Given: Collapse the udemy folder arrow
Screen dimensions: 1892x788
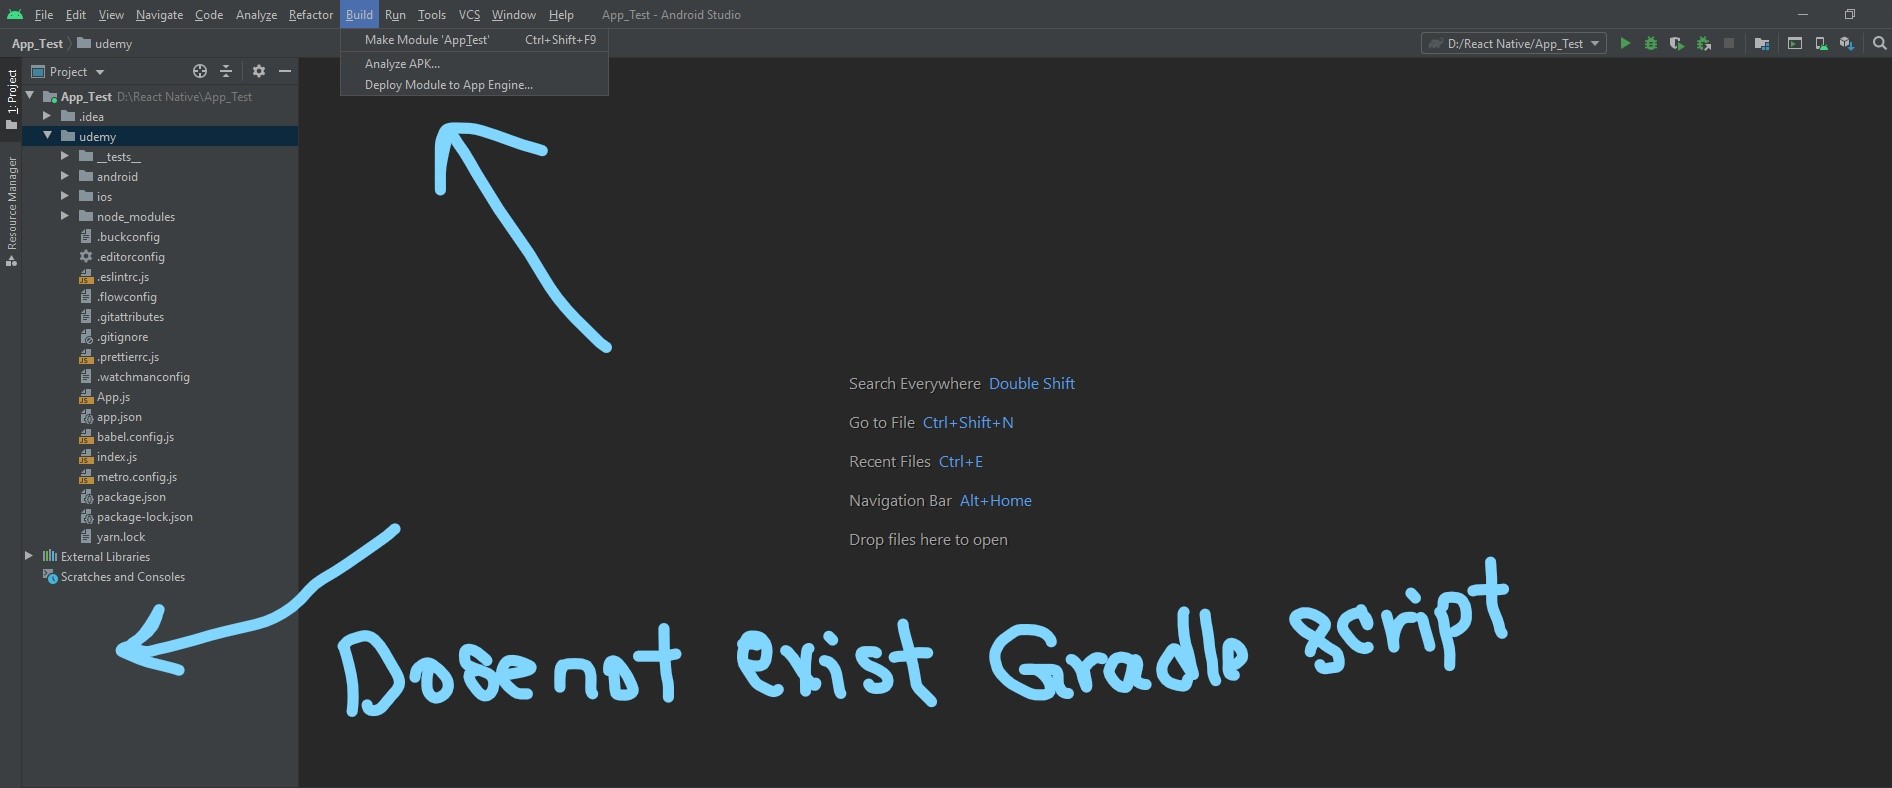Looking at the screenshot, I should click(x=47, y=136).
